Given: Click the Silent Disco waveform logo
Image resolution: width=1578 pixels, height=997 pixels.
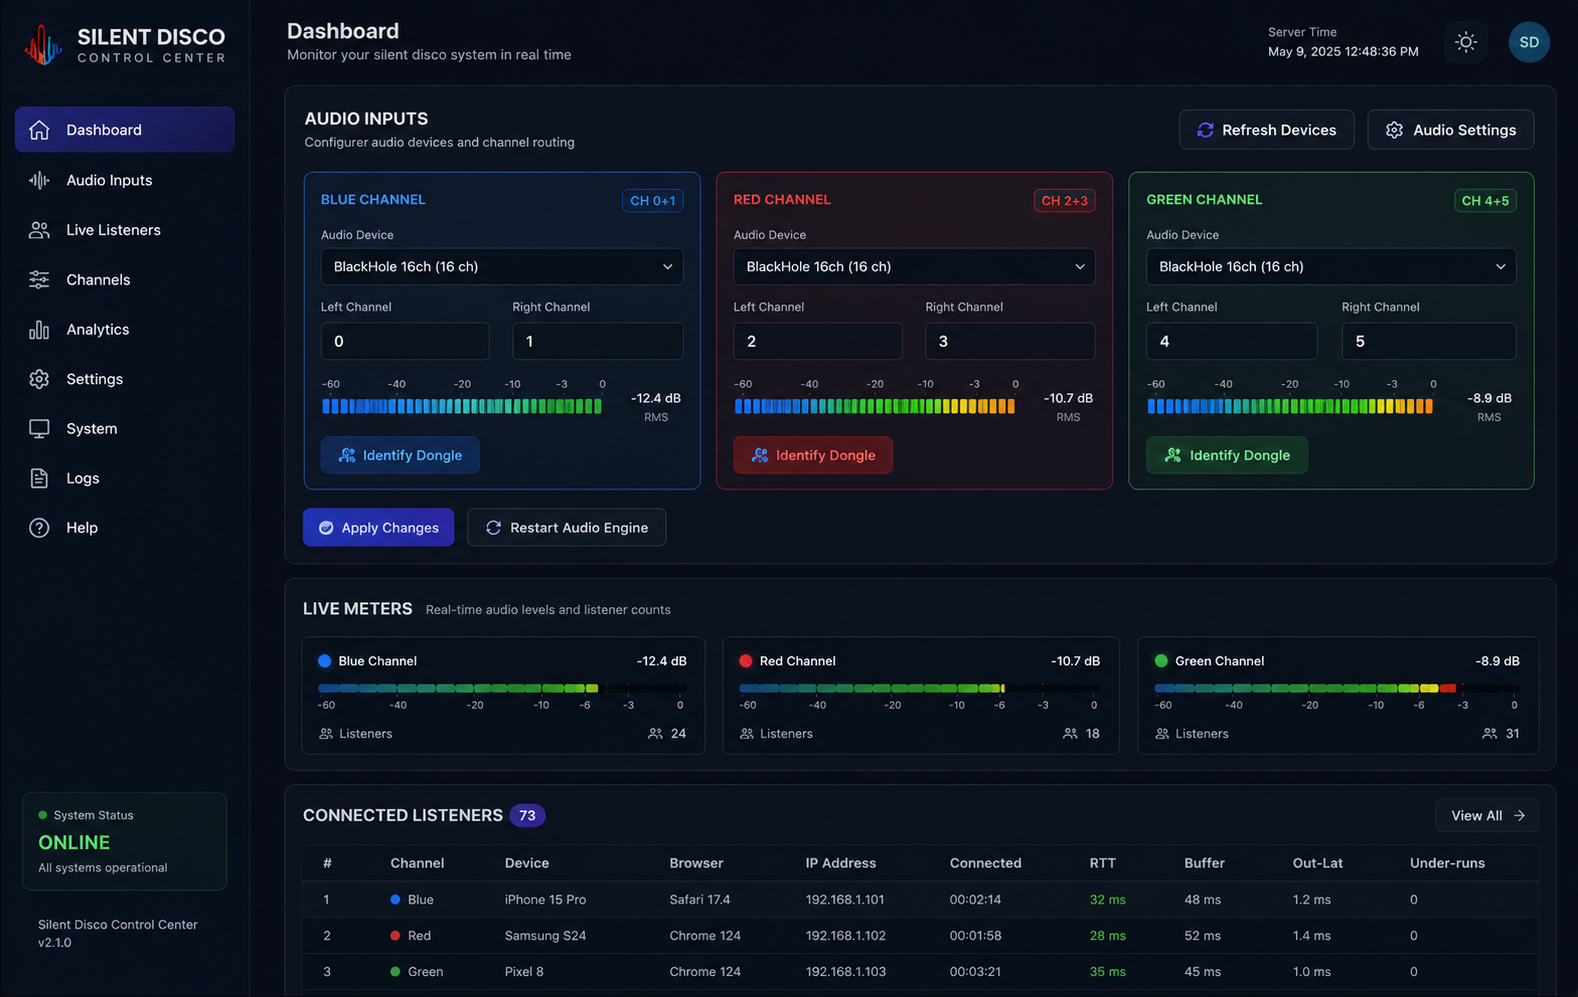Looking at the screenshot, I should click(x=43, y=45).
